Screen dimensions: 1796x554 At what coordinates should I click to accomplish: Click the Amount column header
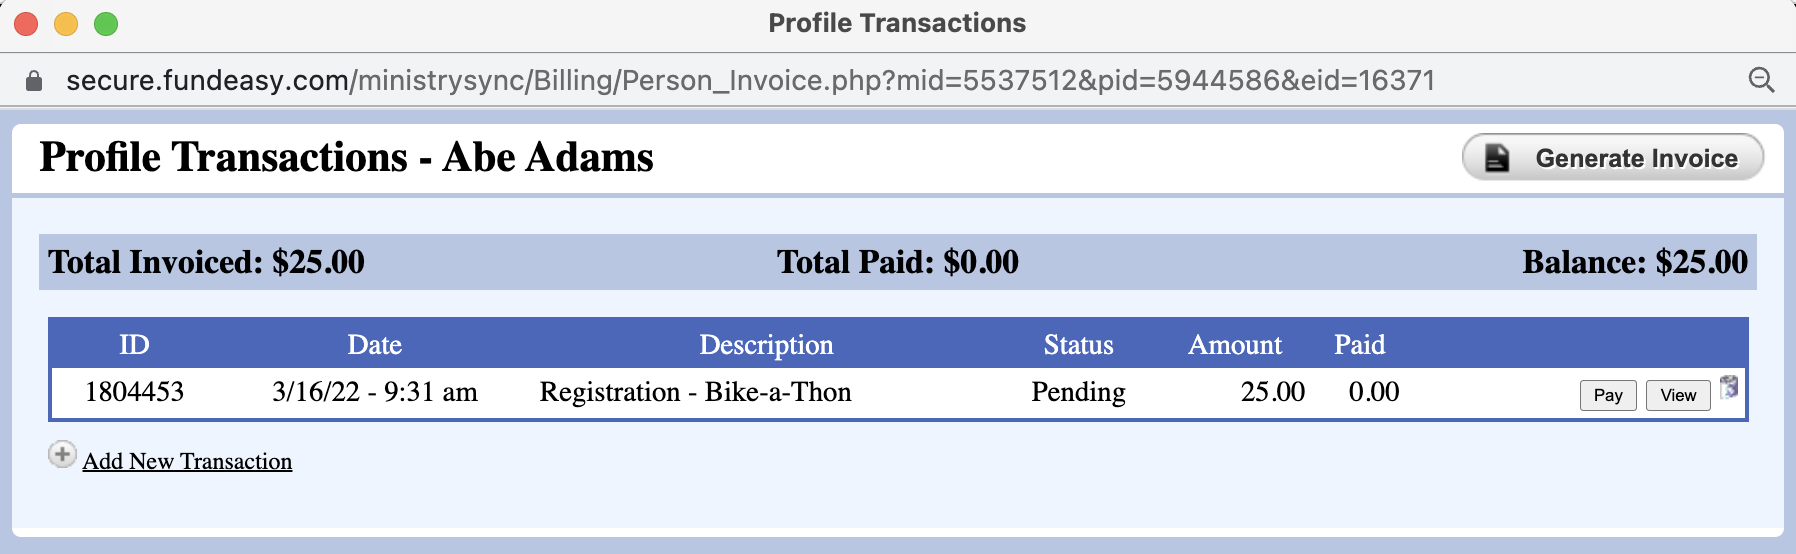[x=1234, y=345]
